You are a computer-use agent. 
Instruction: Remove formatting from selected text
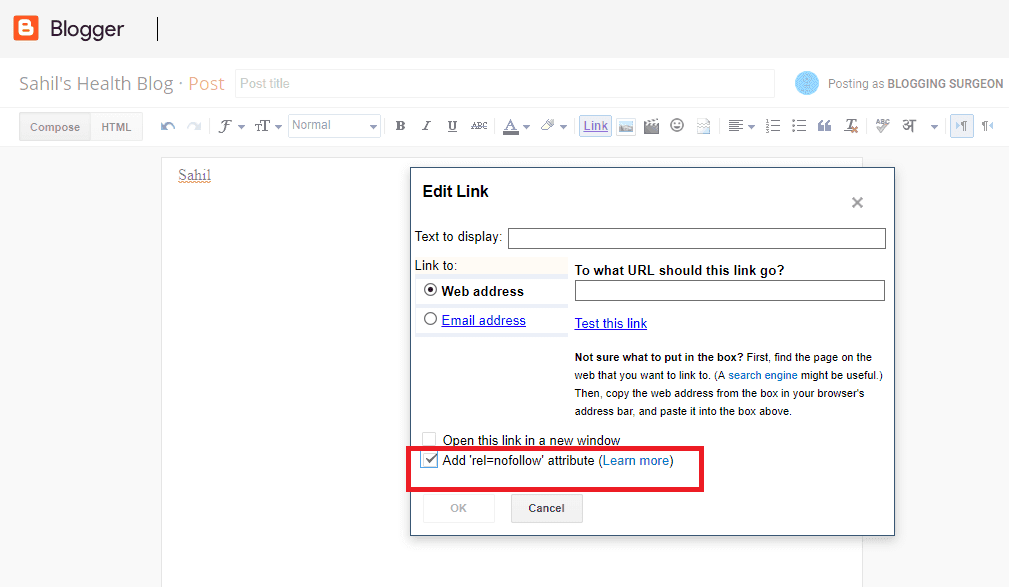click(x=851, y=126)
